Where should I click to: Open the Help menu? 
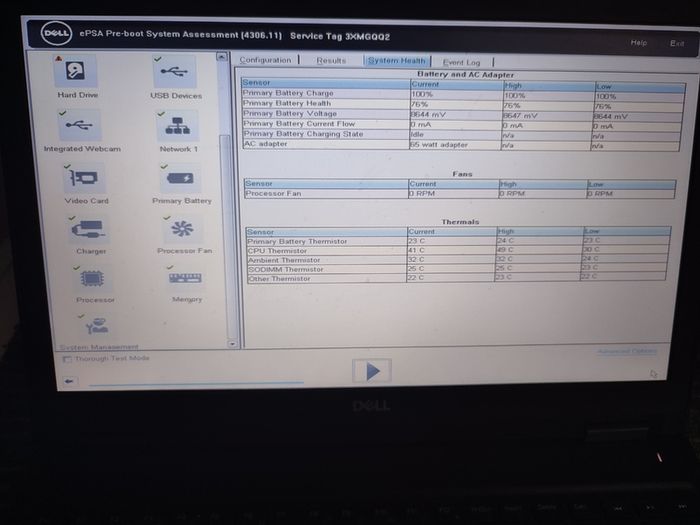[x=638, y=42]
